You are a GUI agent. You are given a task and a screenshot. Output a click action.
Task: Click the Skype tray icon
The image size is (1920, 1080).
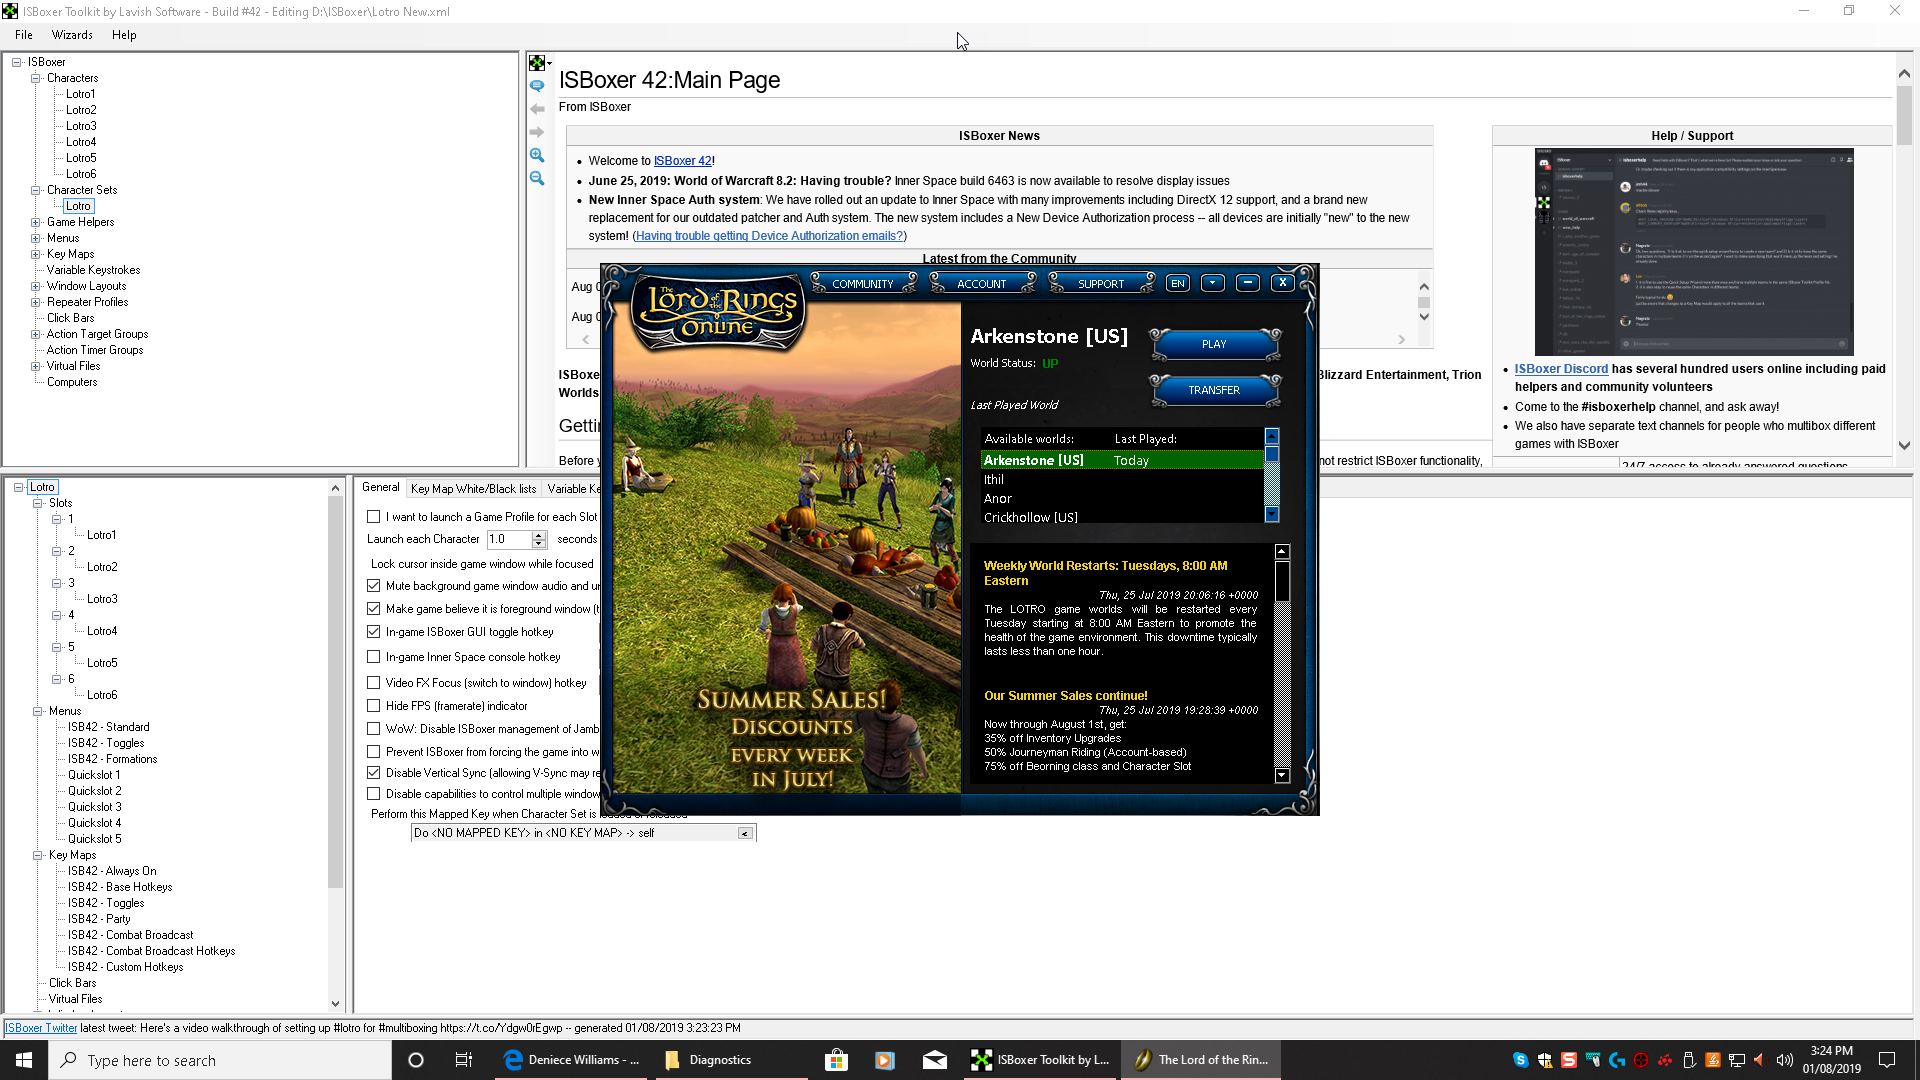[1521, 1060]
